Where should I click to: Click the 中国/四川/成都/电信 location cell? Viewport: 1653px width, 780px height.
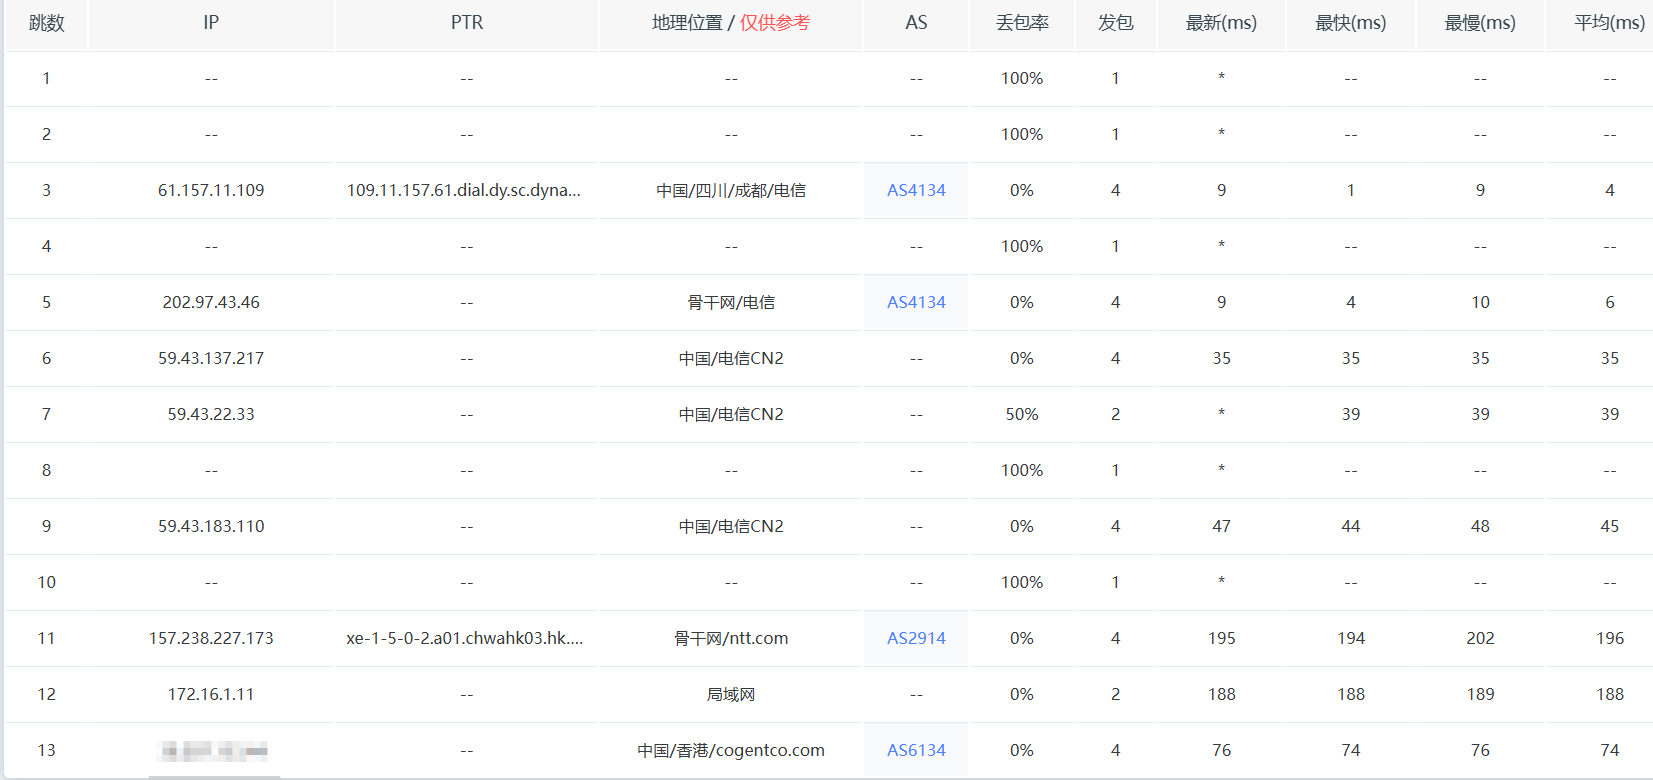[731, 190]
